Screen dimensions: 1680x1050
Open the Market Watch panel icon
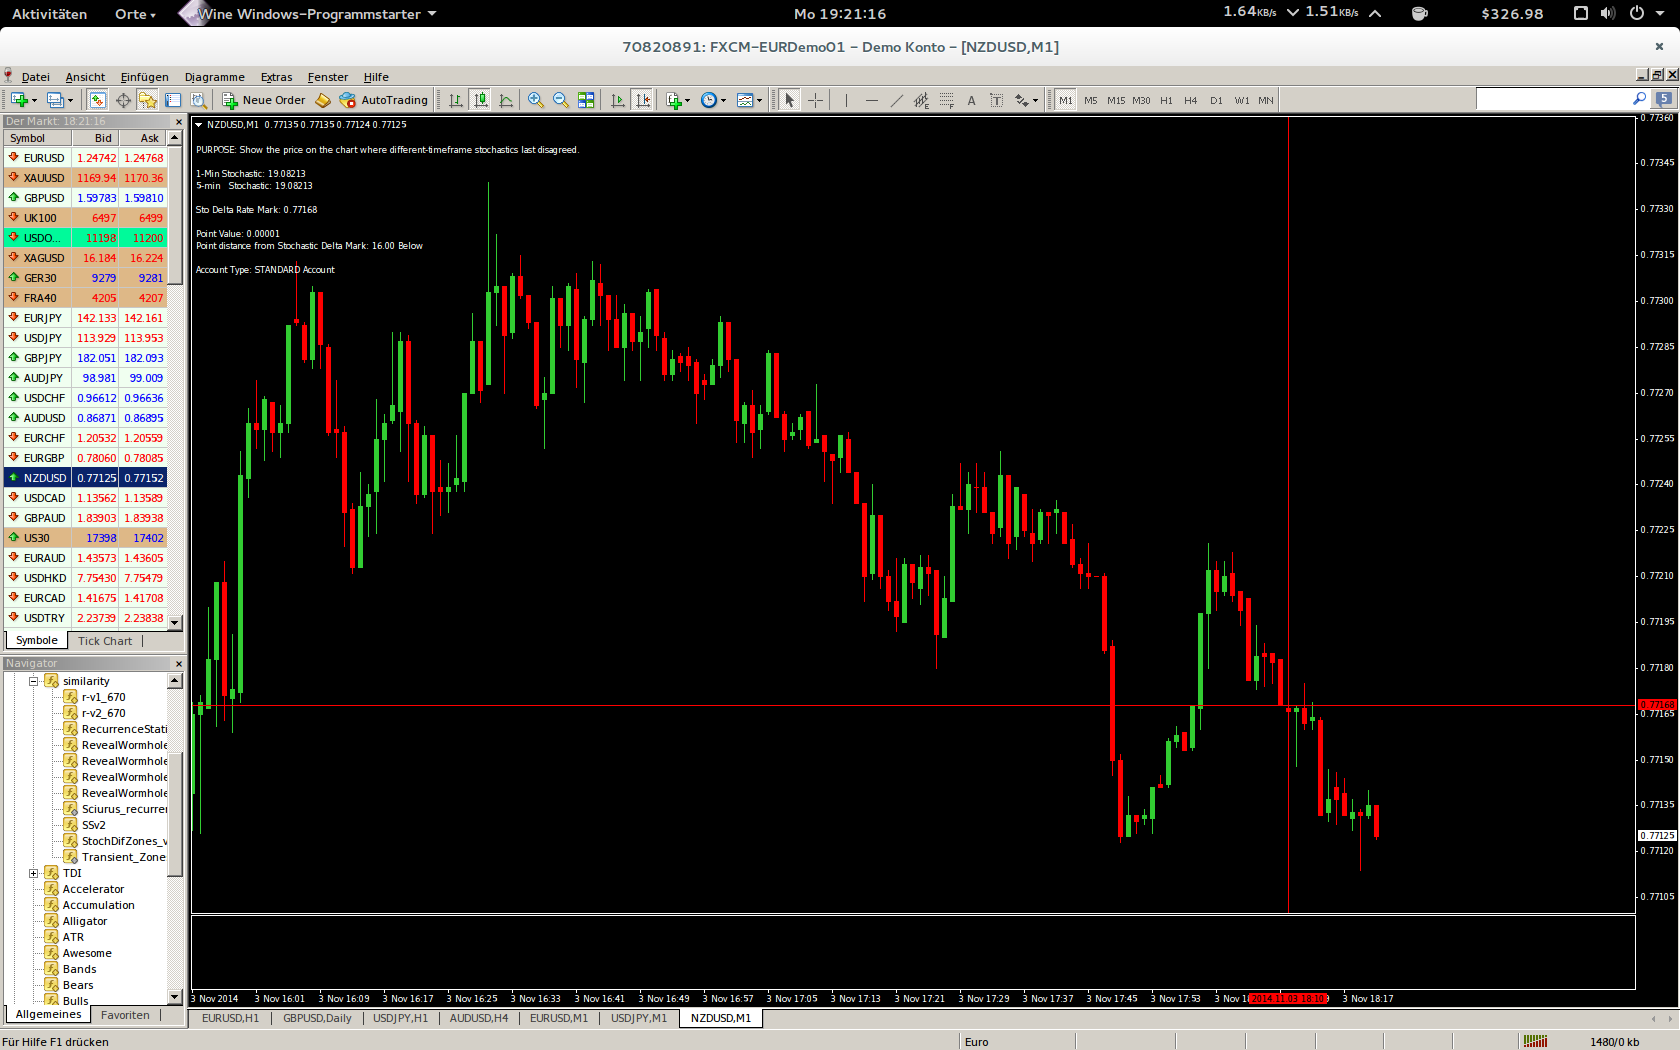[97, 100]
